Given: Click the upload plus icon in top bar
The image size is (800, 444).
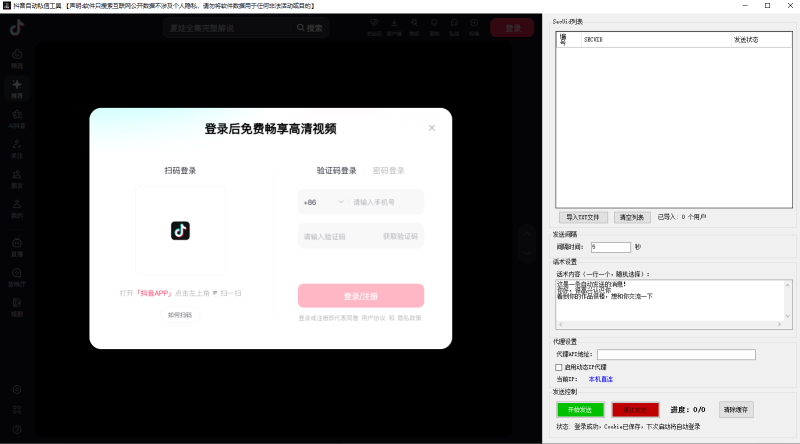Looking at the screenshot, I should pyautogui.click(x=474, y=27).
